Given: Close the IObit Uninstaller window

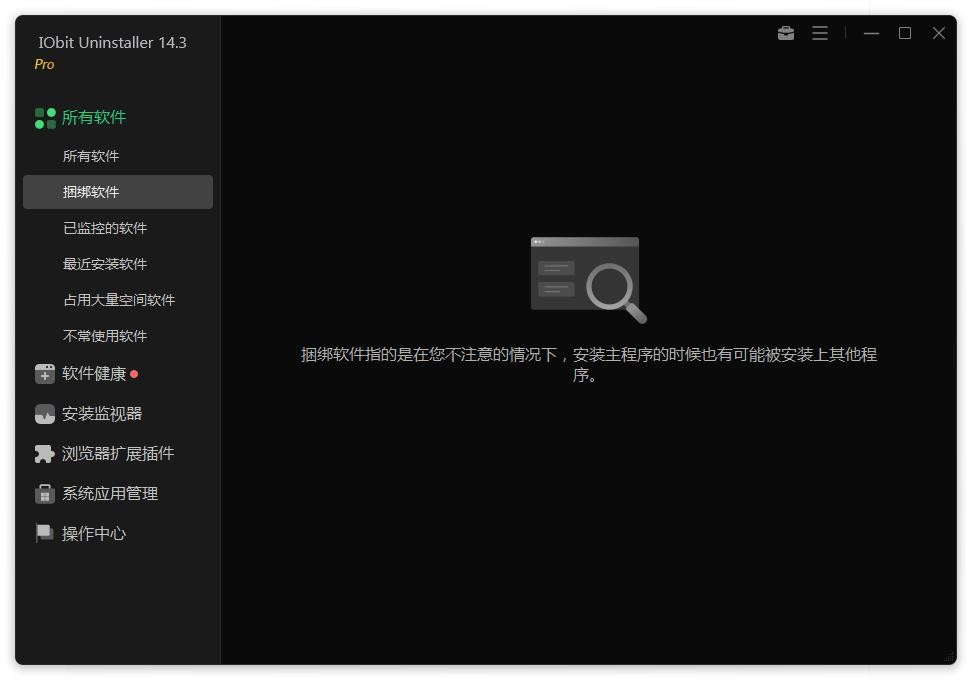Looking at the screenshot, I should tap(939, 33).
